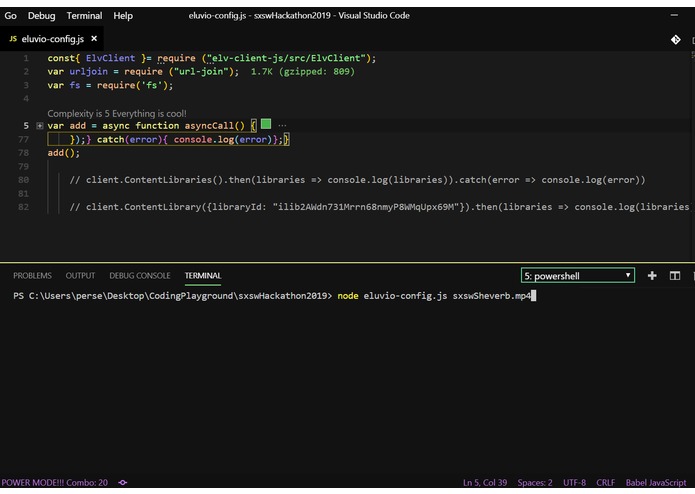Click 'Ln 5, Col 39' cursor position indicator

tap(485, 482)
